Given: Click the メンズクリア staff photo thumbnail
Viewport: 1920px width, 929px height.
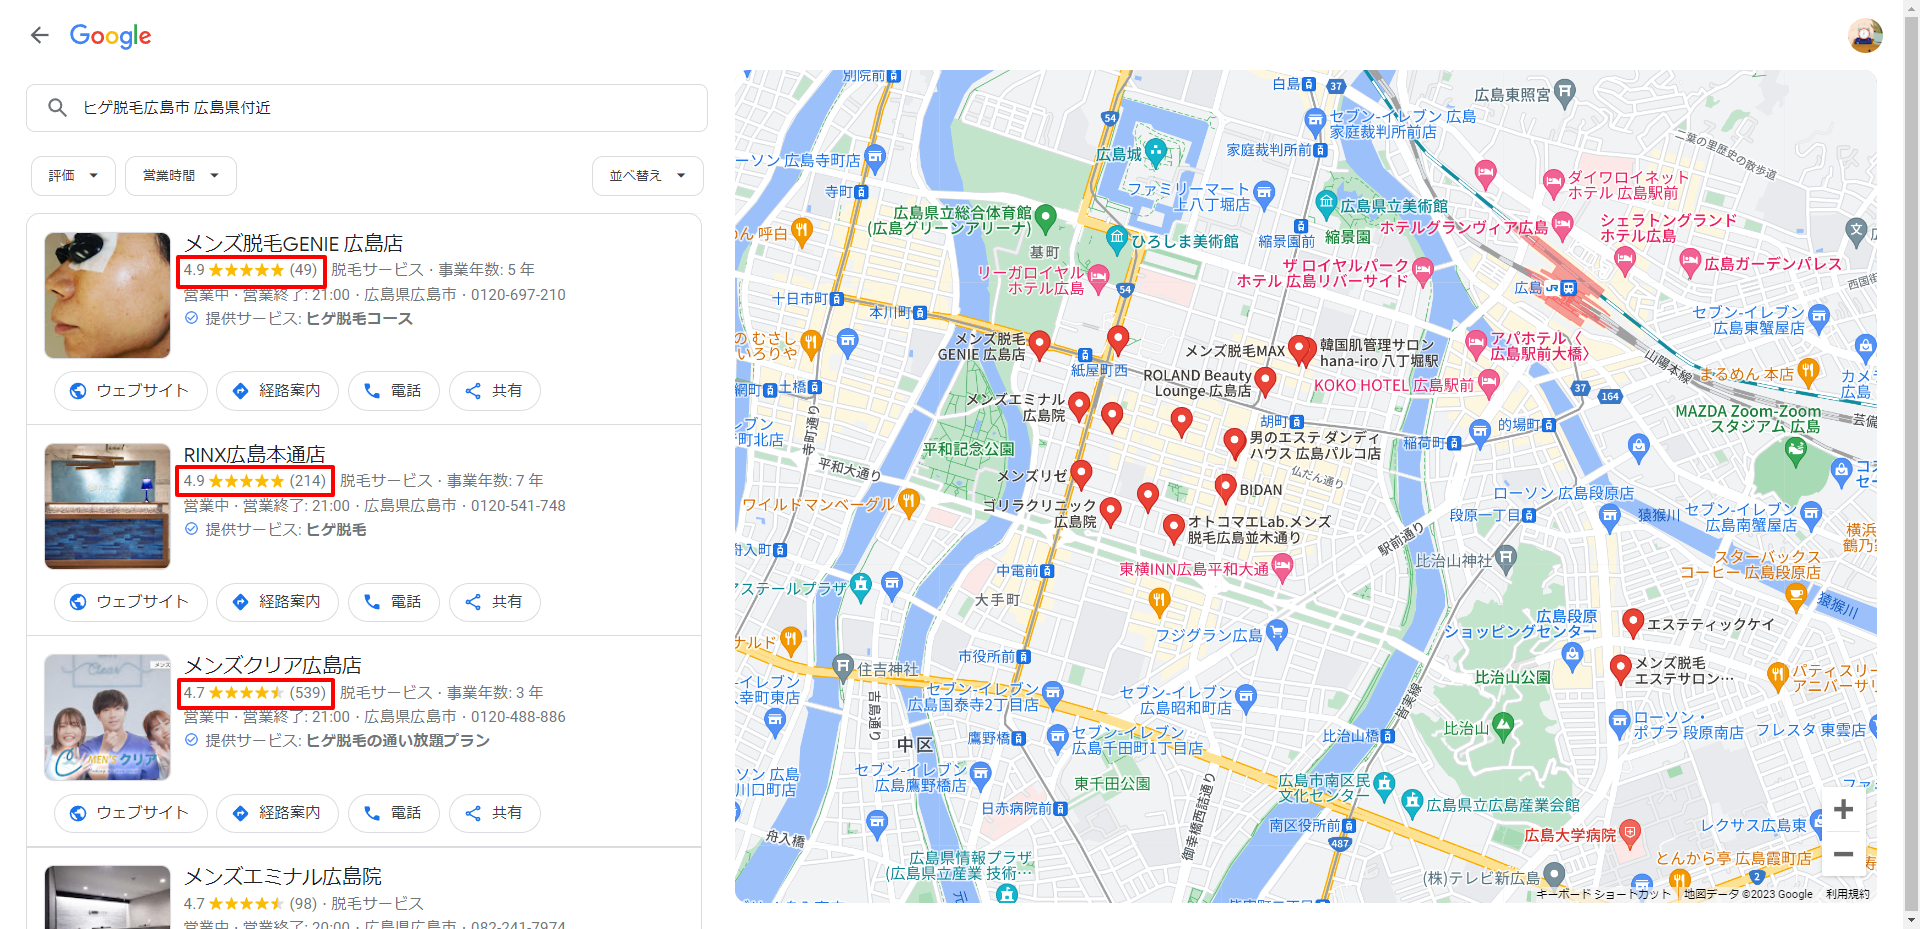Looking at the screenshot, I should (107, 718).
